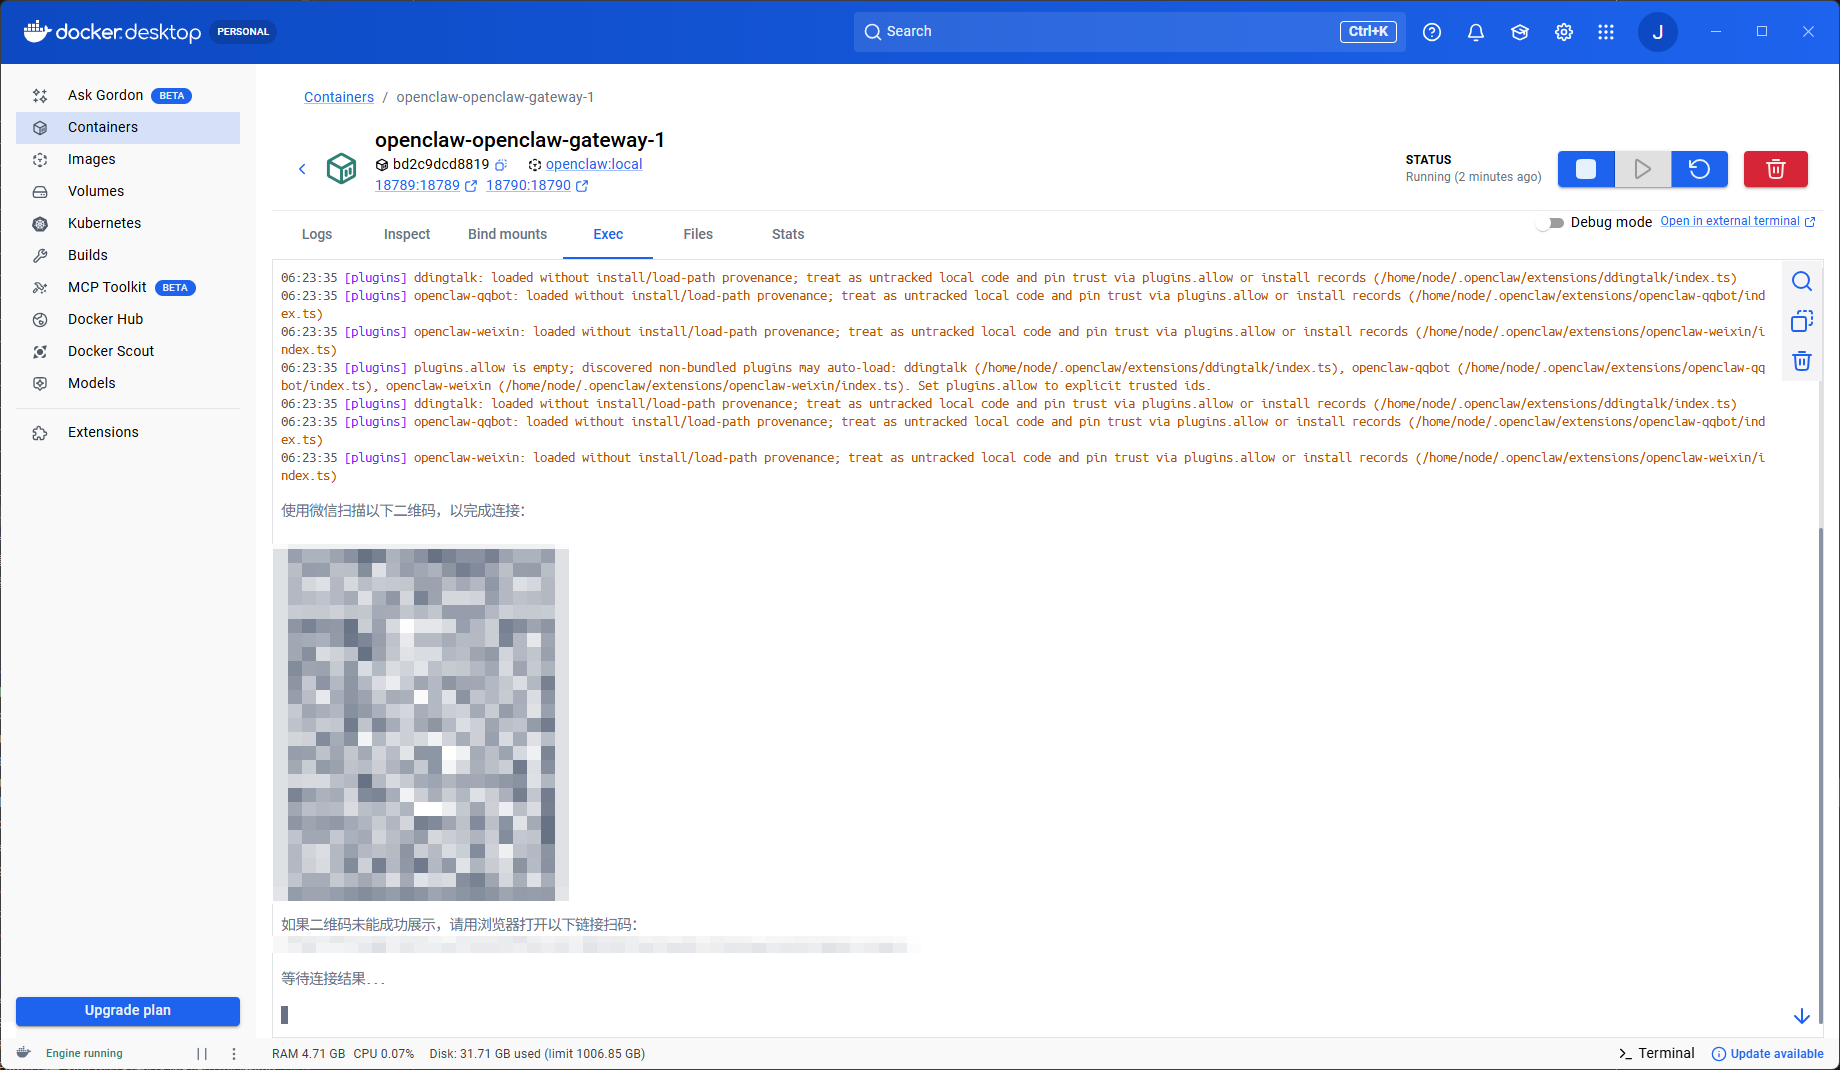Click the blurred QR code image
Screen dimensions: 1840x1070
tap(421, 722)
